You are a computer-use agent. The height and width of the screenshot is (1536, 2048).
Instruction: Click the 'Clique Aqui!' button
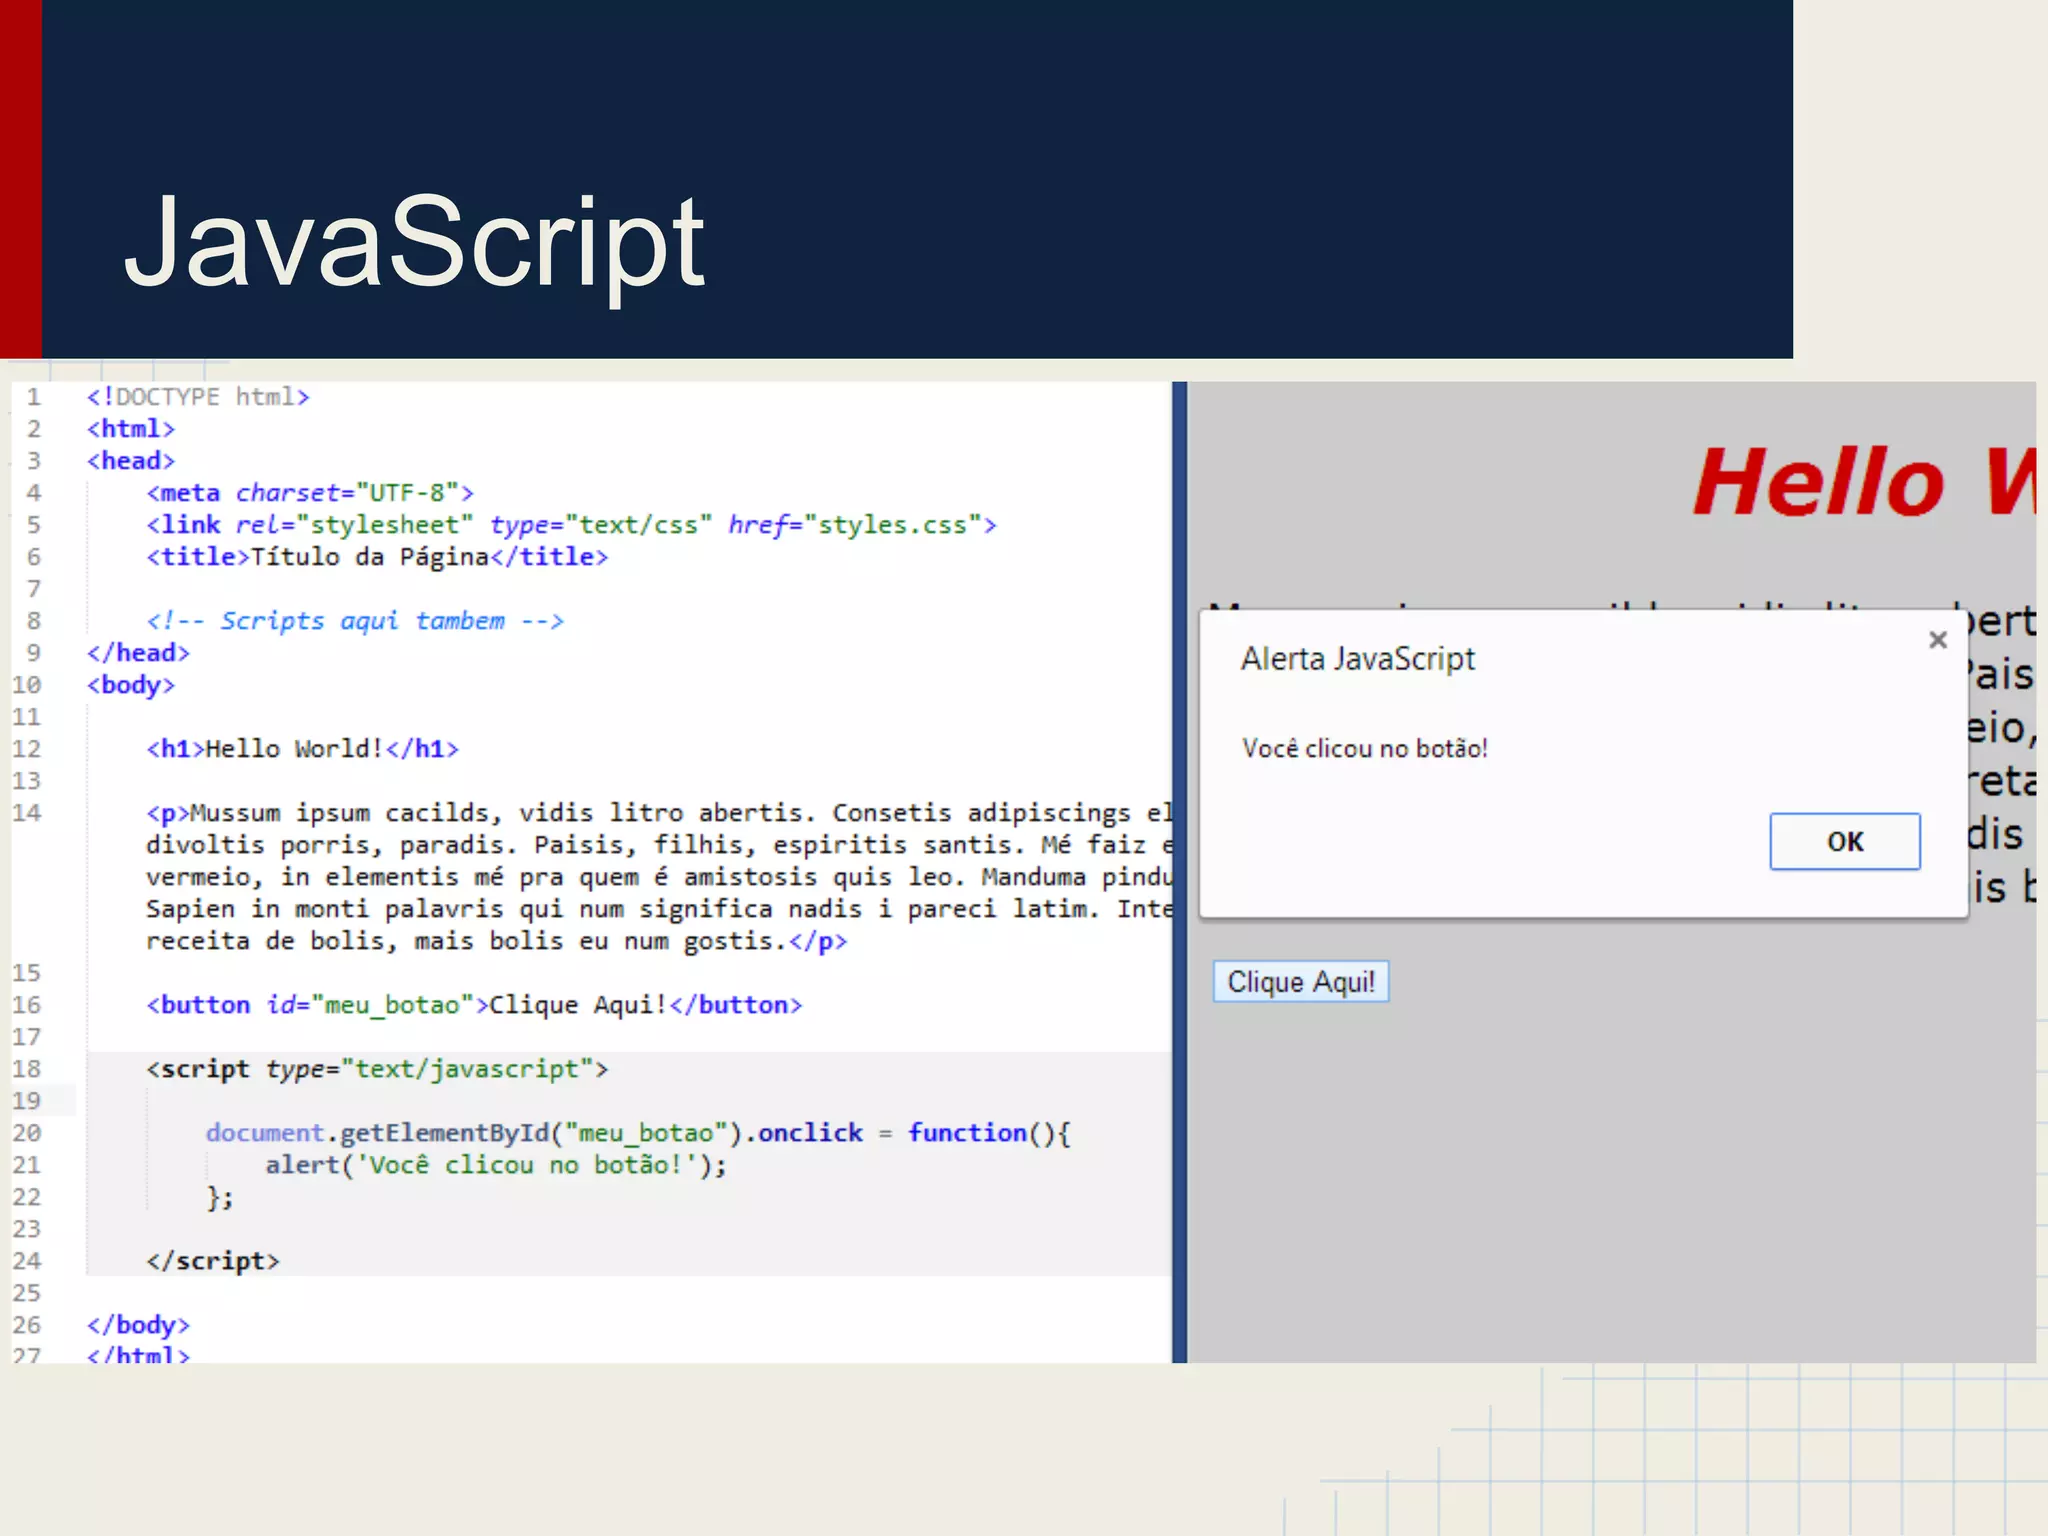(x=1300, y=981)
